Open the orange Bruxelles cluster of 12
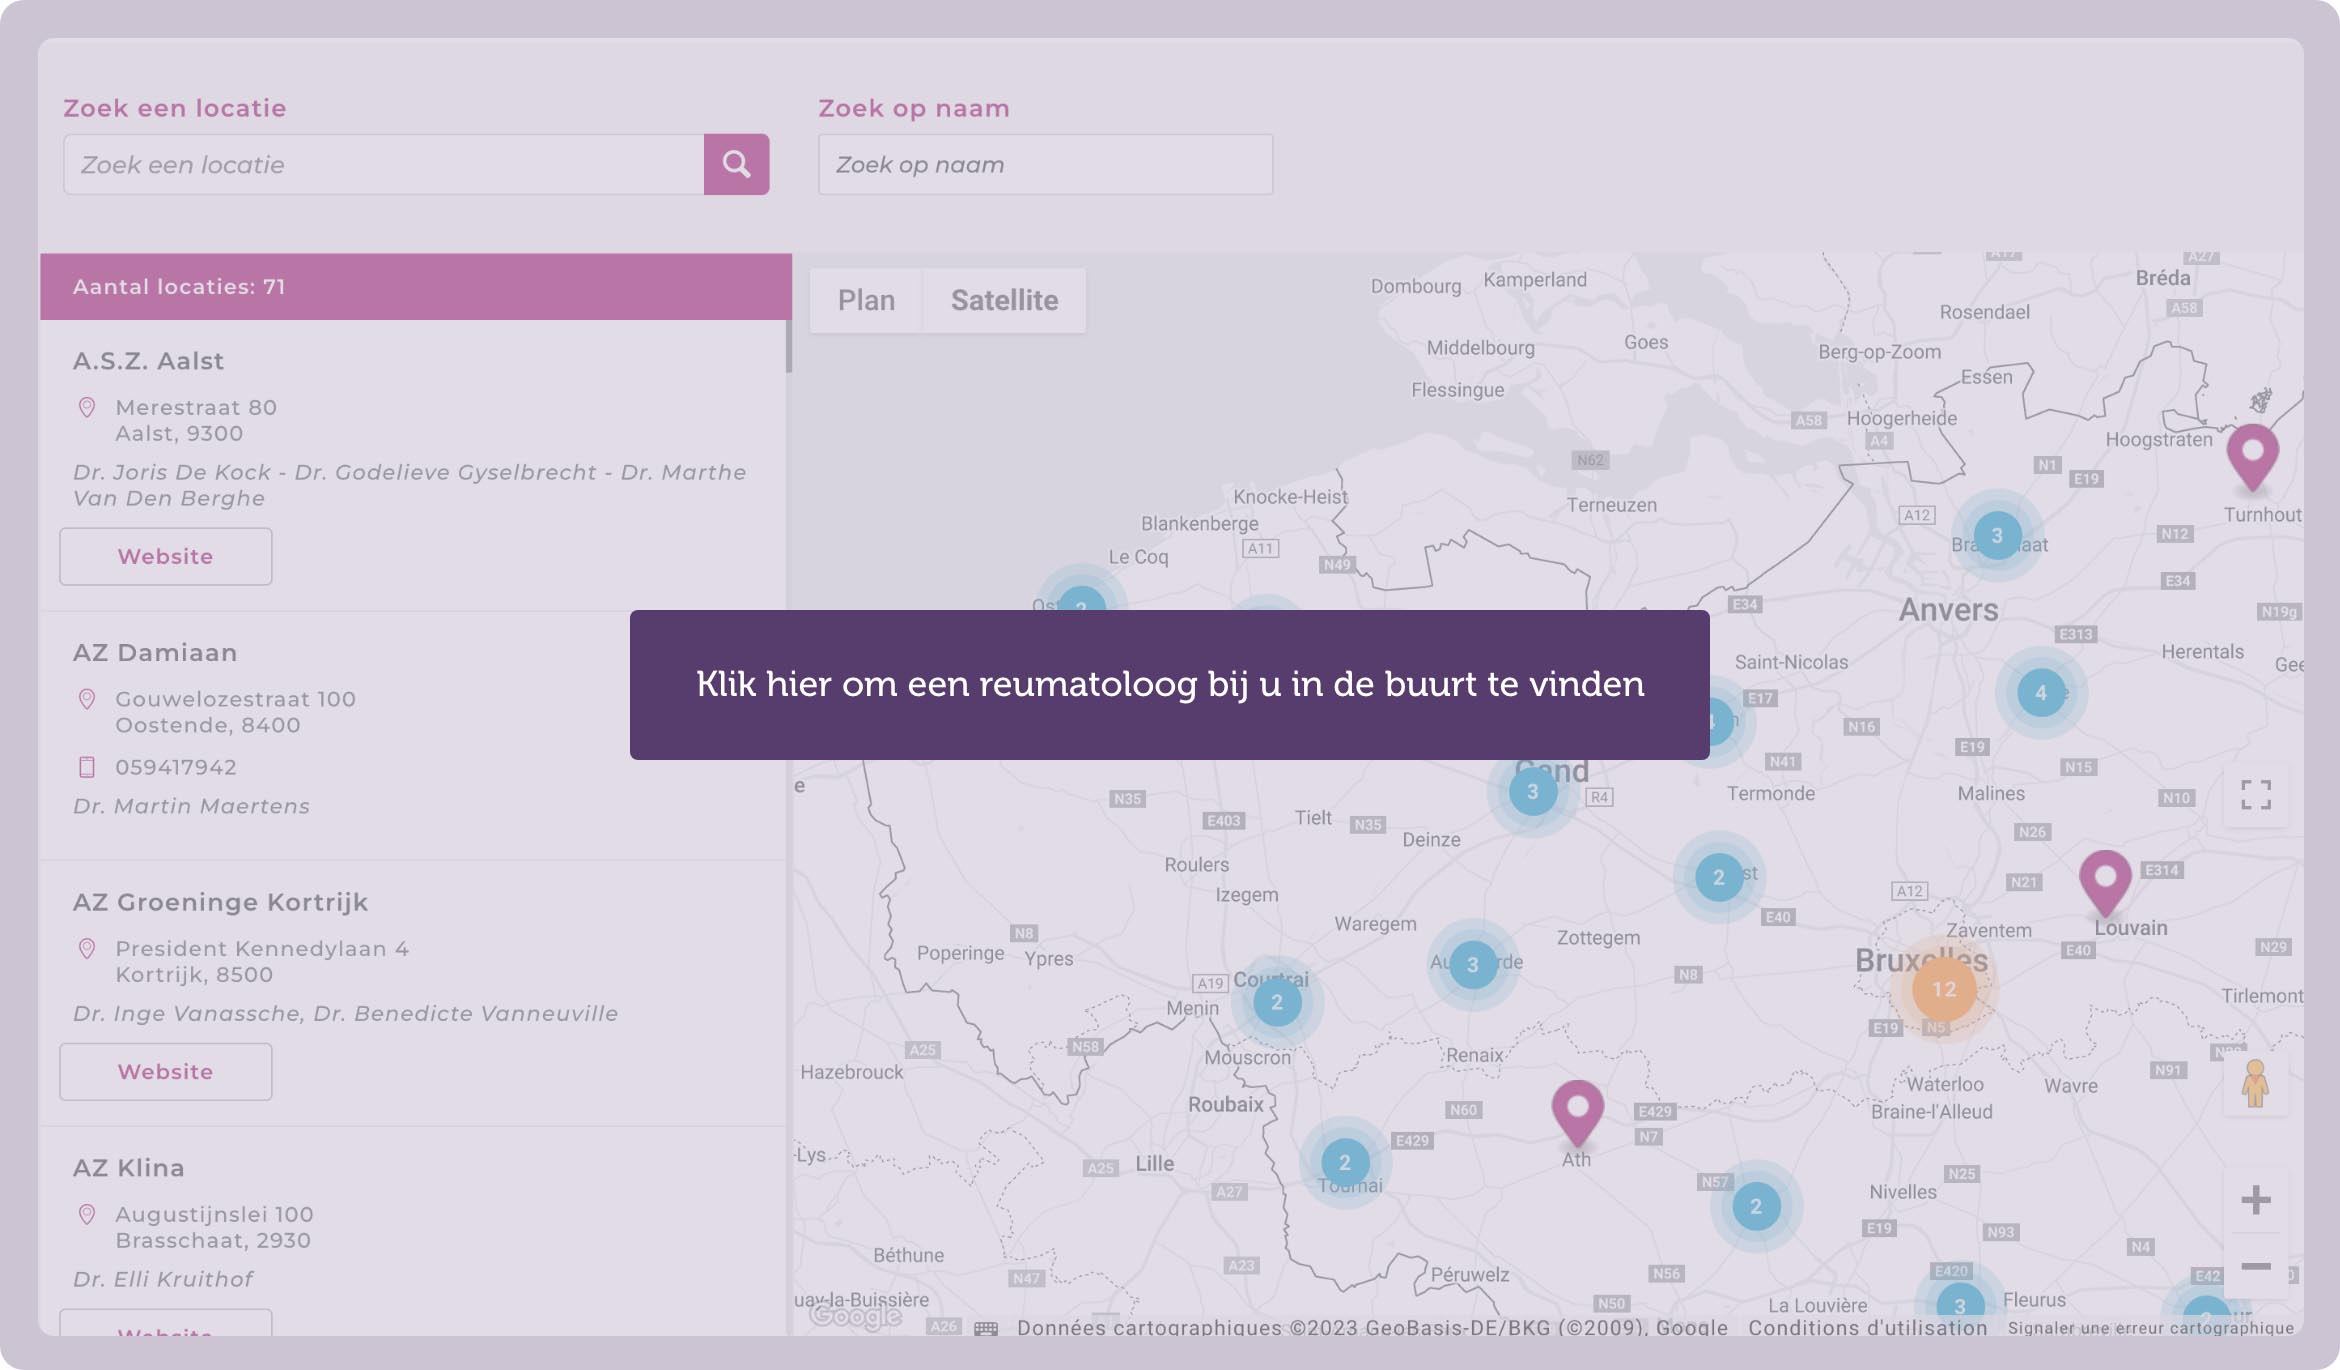2340x1370 pixels. coord(1943,989)
